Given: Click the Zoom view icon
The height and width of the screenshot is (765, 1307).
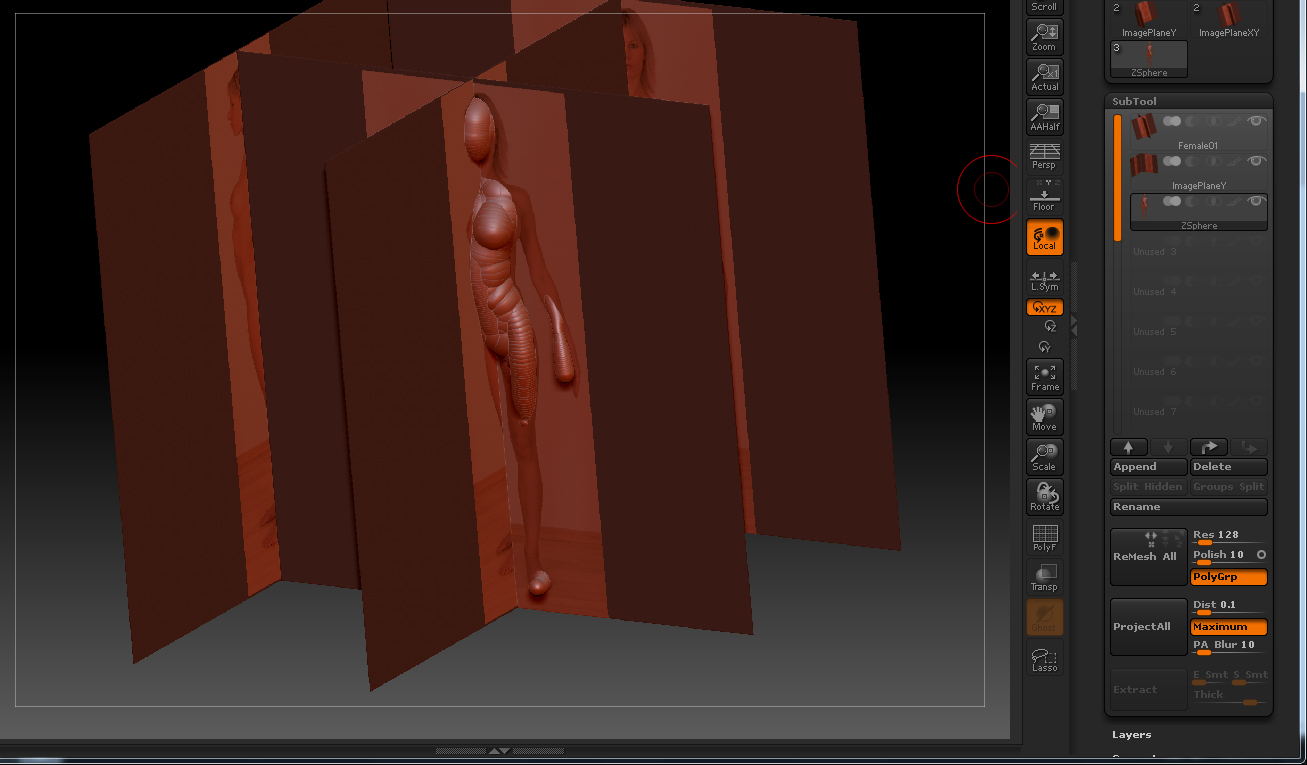Looking at the screenshot, I should click(x=1044, y=37).
